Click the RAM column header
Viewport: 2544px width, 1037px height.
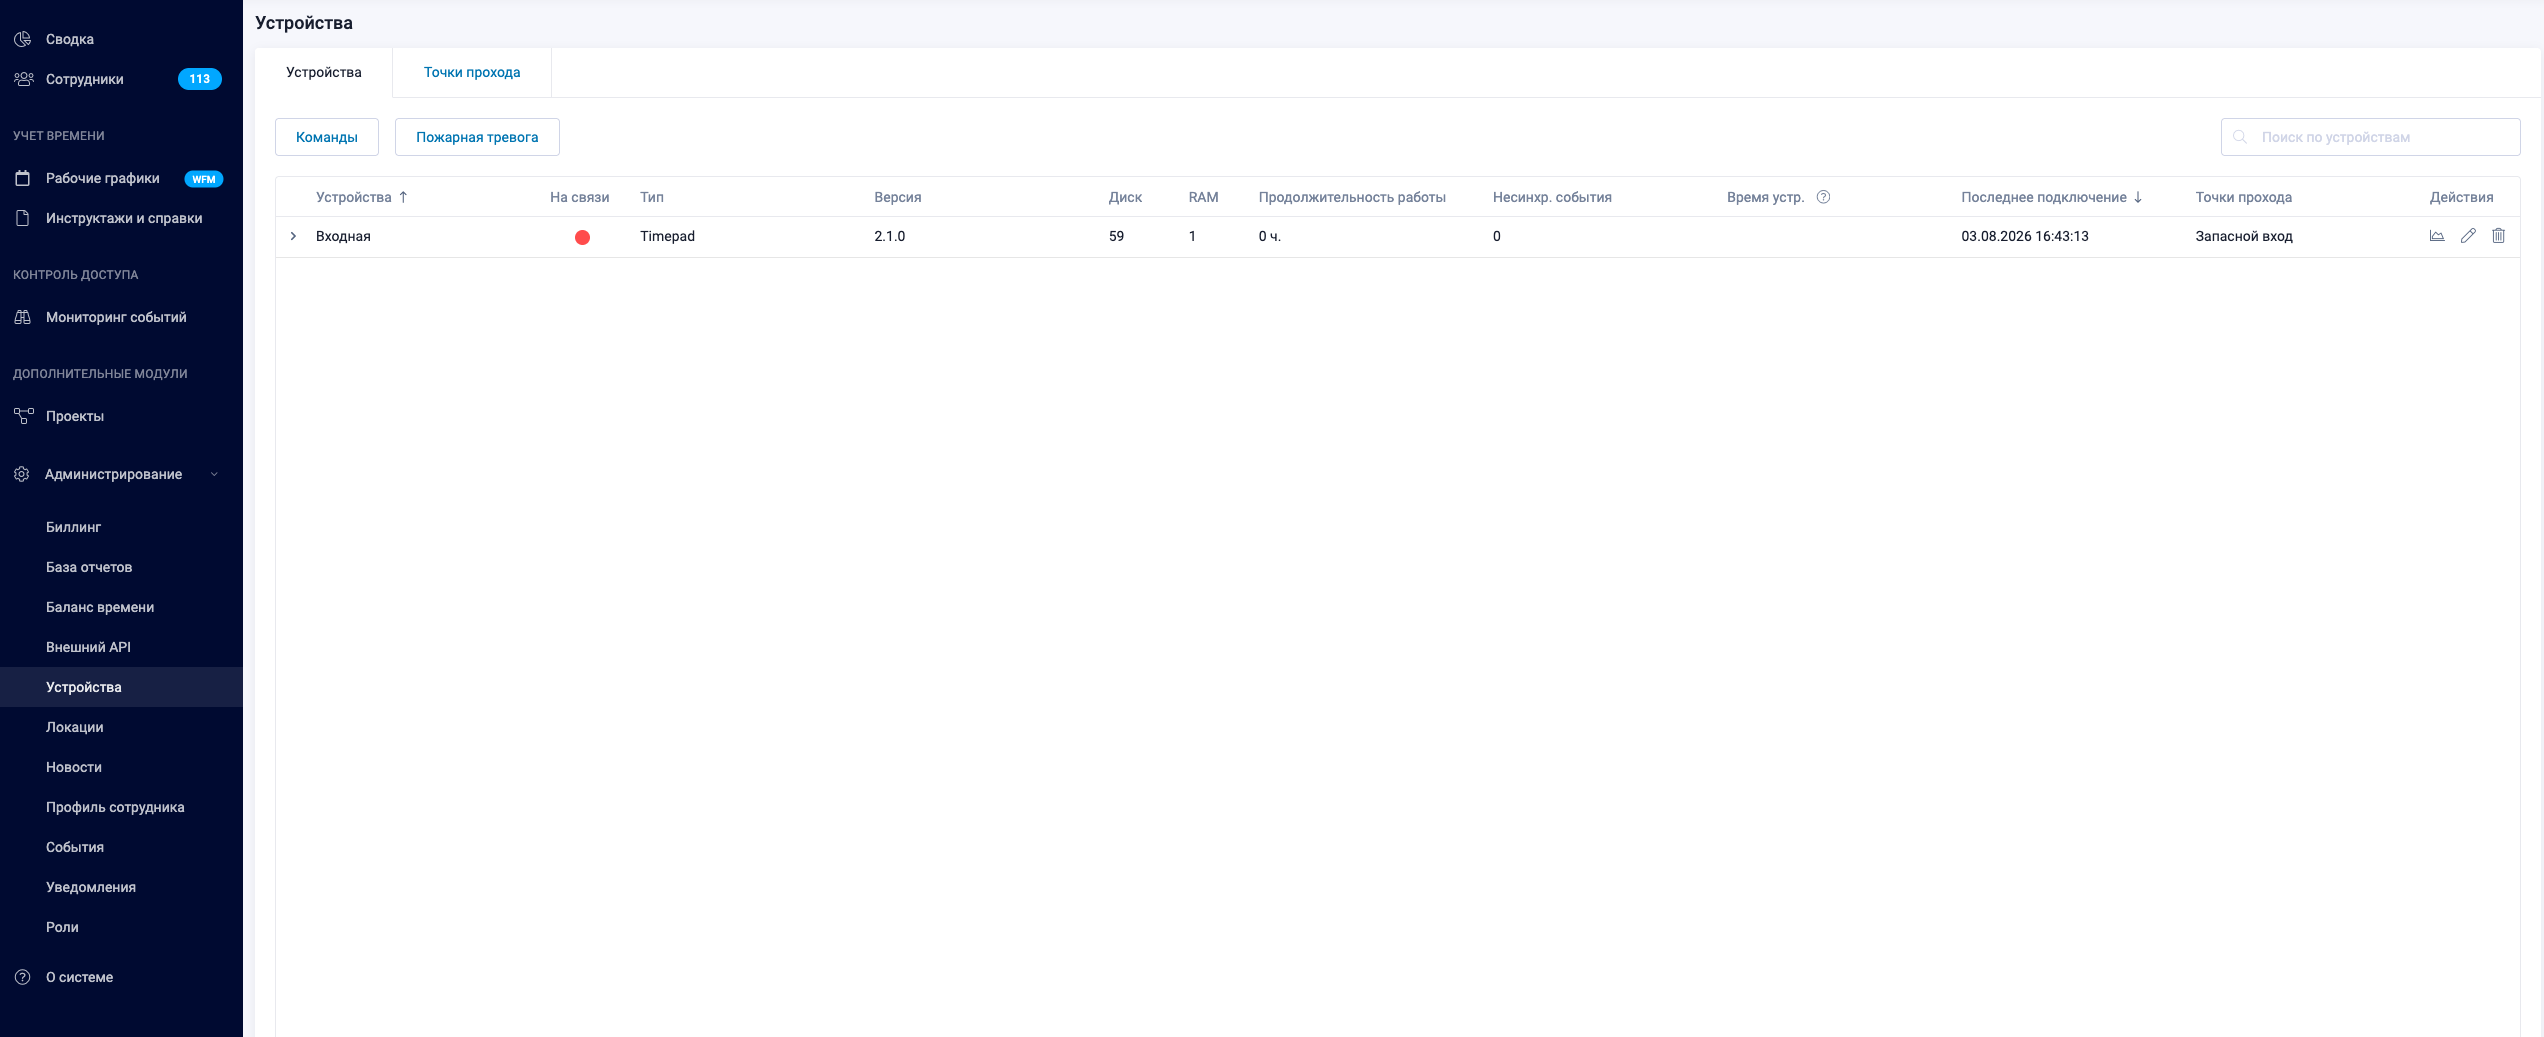(x=1203, y=197)
